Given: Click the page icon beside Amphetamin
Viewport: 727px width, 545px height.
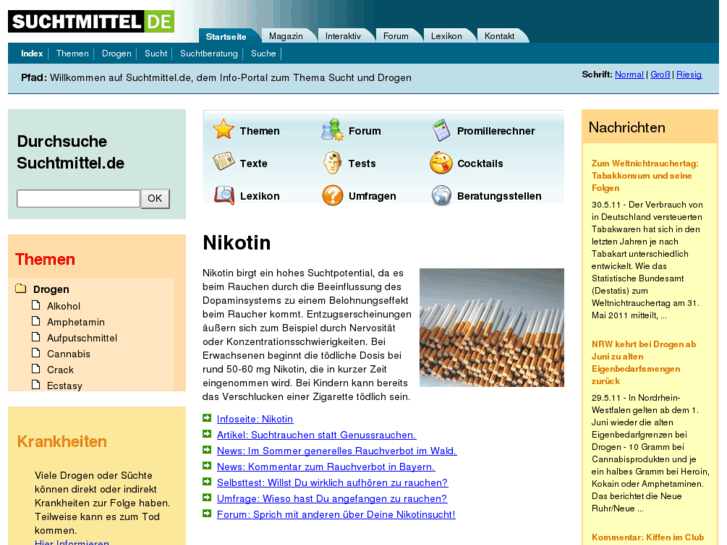Looking at the screenshot, I should point(36,321).
